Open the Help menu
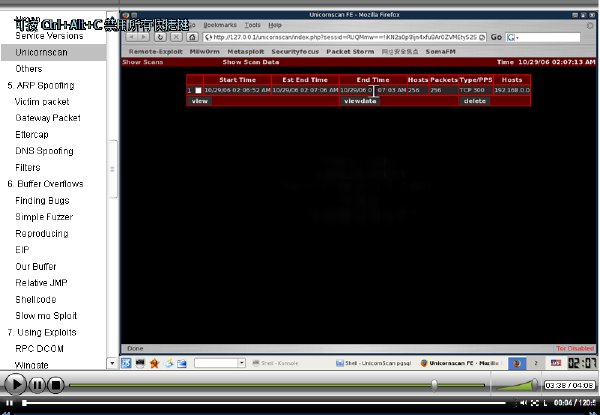 [275, 25]
